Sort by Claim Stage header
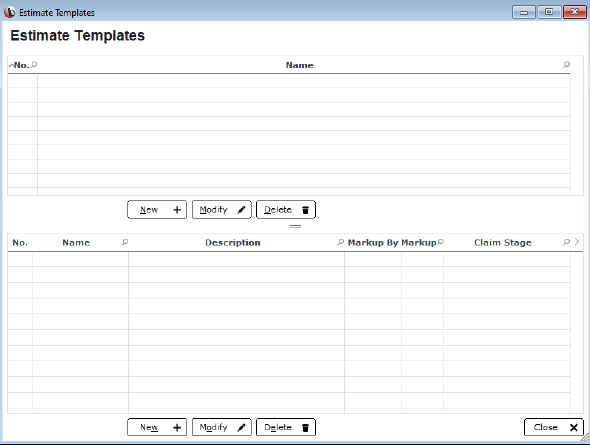 pos(503,243)
